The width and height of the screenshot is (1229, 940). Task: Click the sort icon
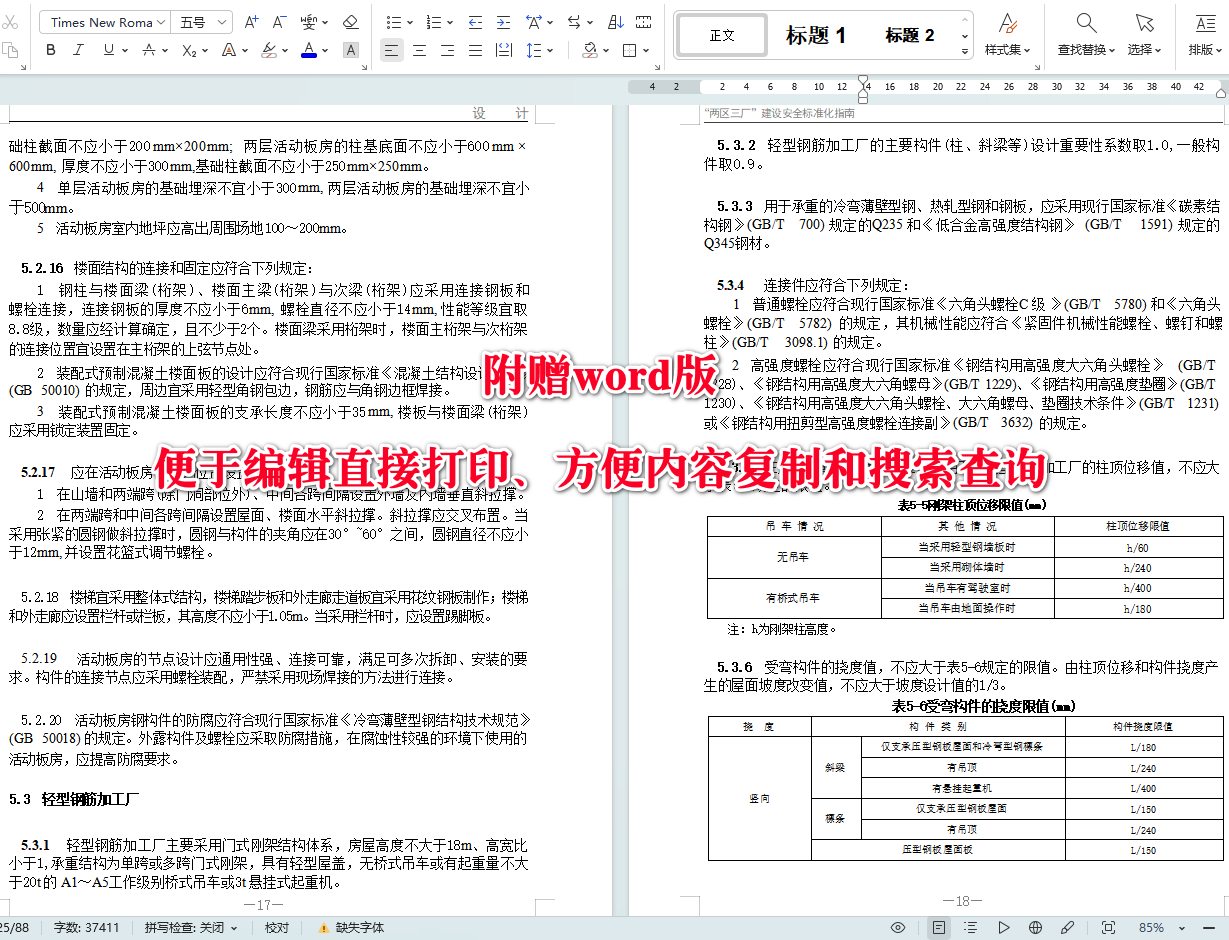pyautogui.click(x=616, y=21)
